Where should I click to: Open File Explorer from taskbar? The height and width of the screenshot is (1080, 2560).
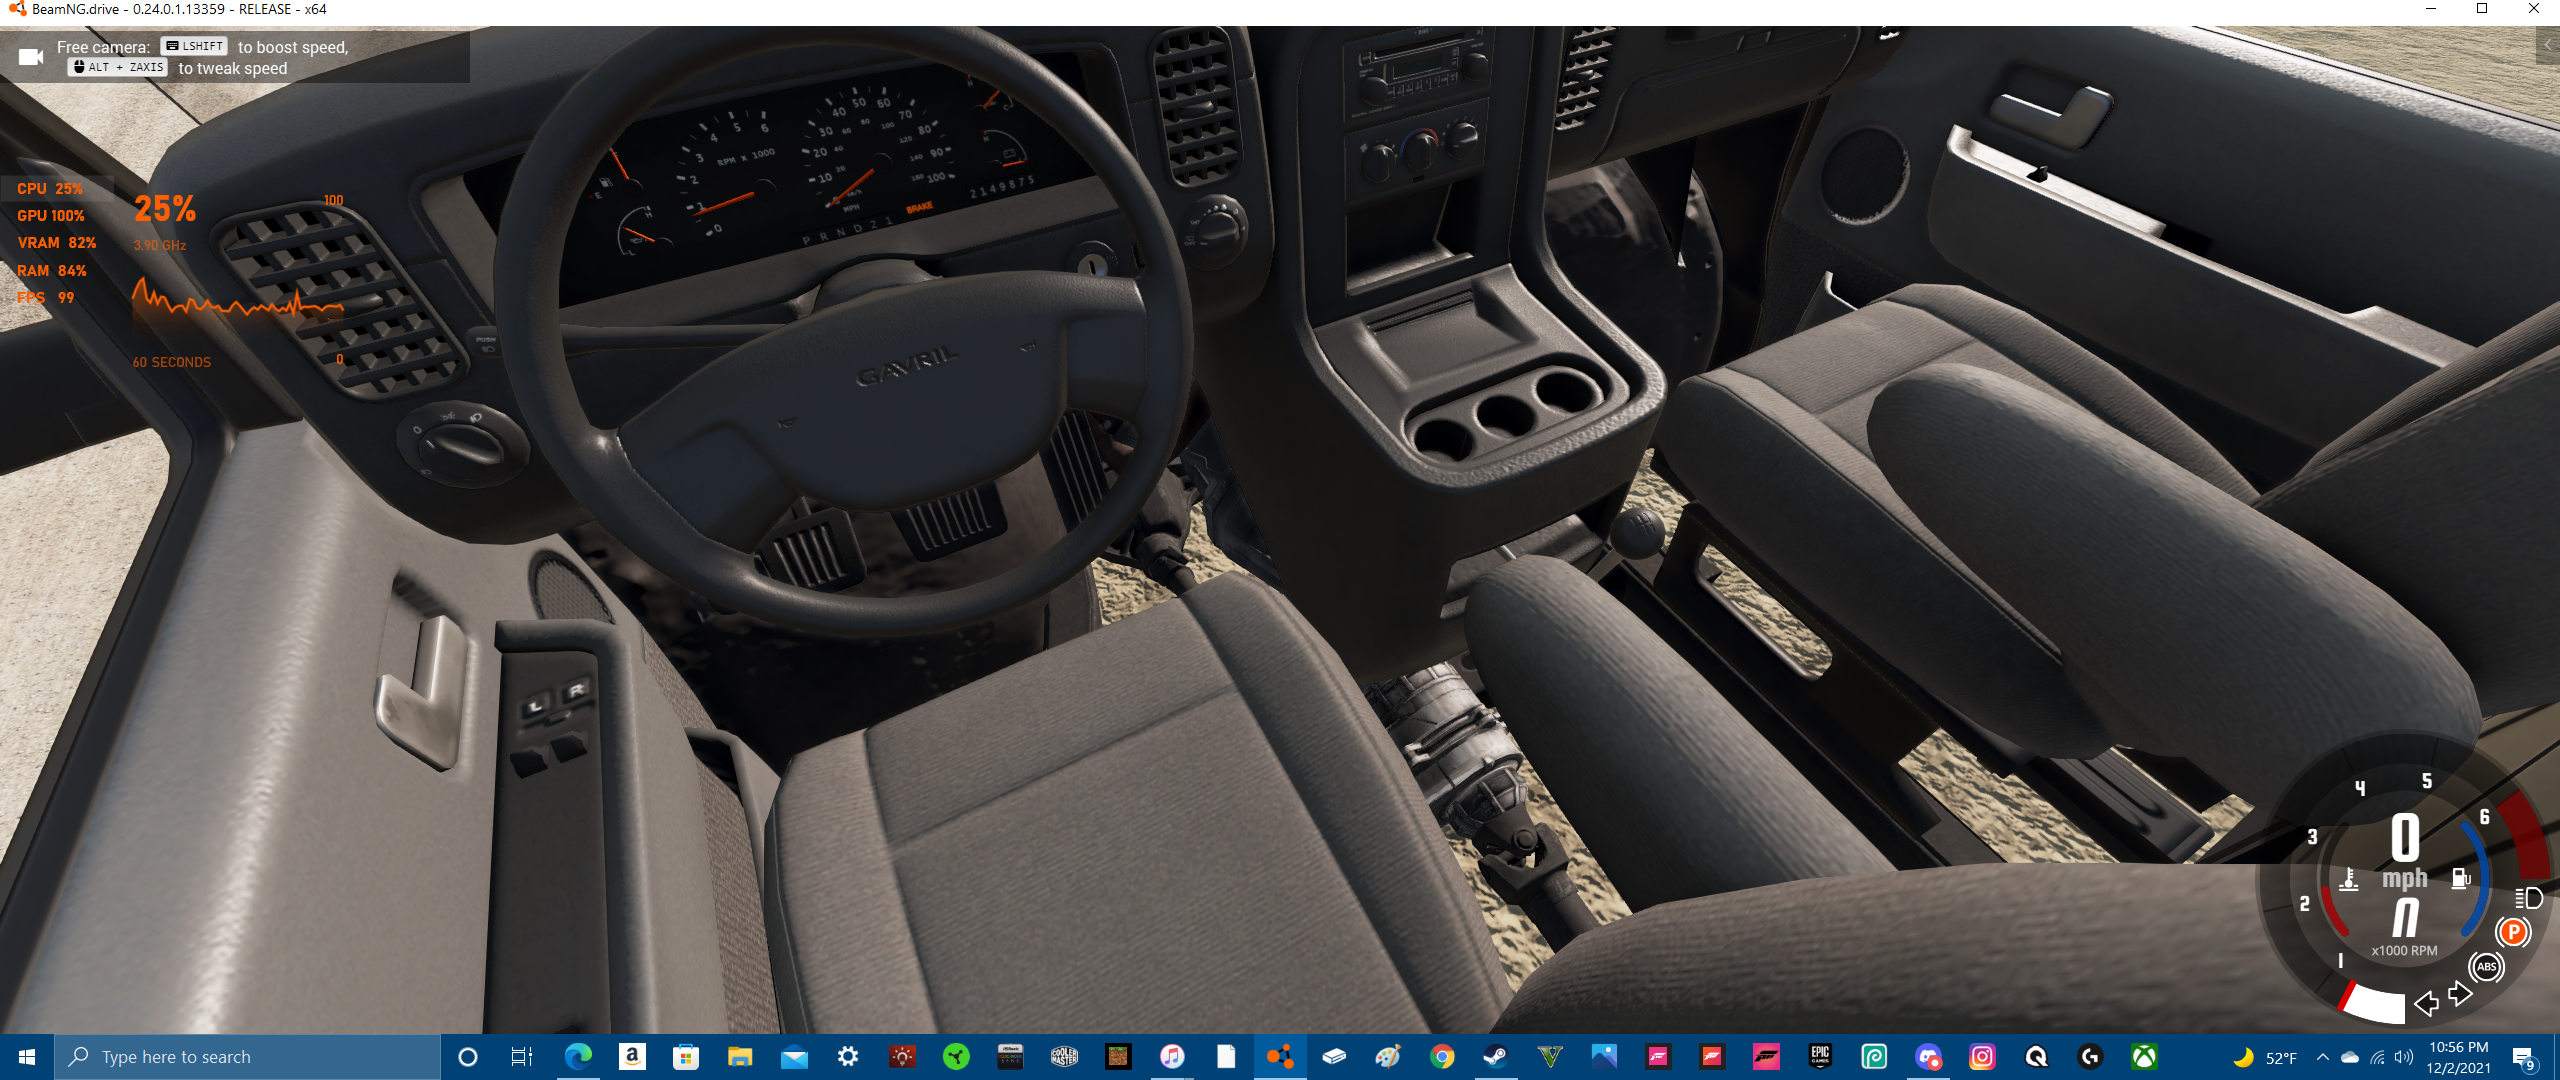pyautogui.click(x=740, y=1057)
